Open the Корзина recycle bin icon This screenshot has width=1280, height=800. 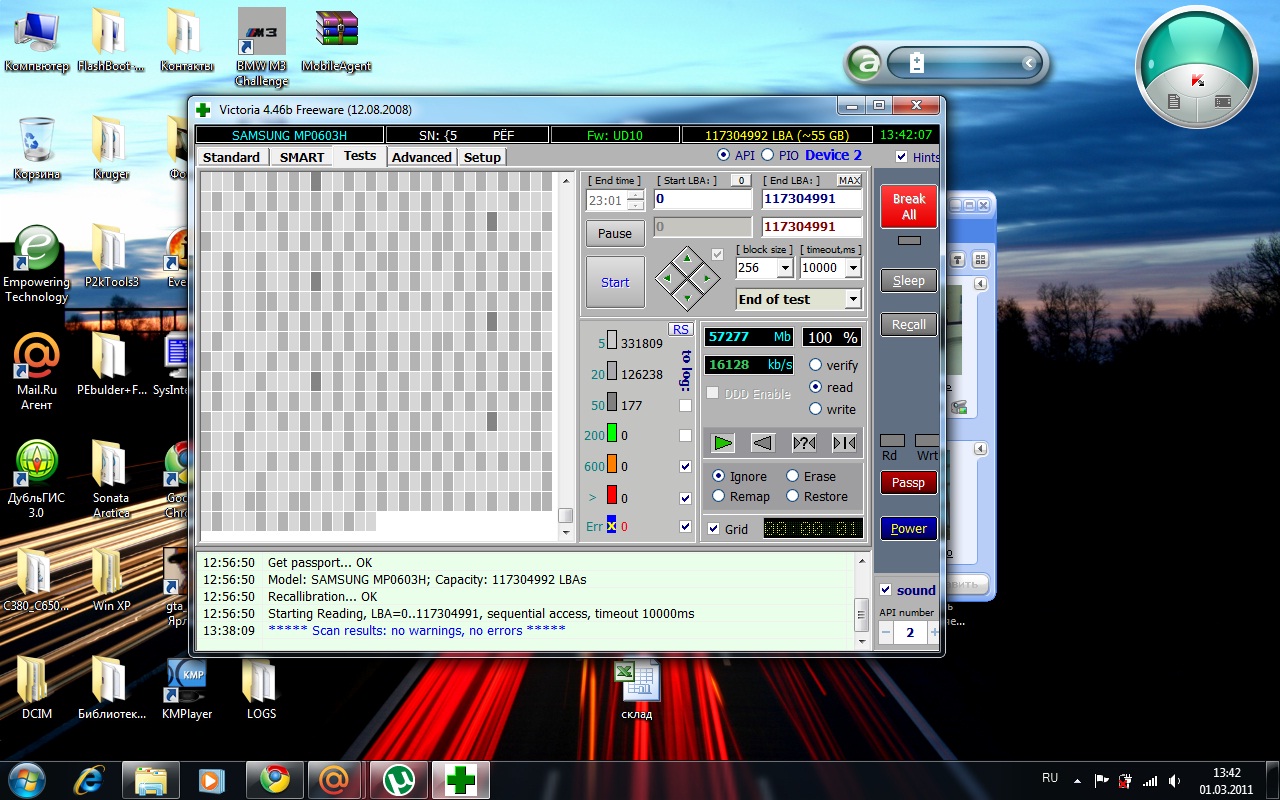tap(37, 148)
